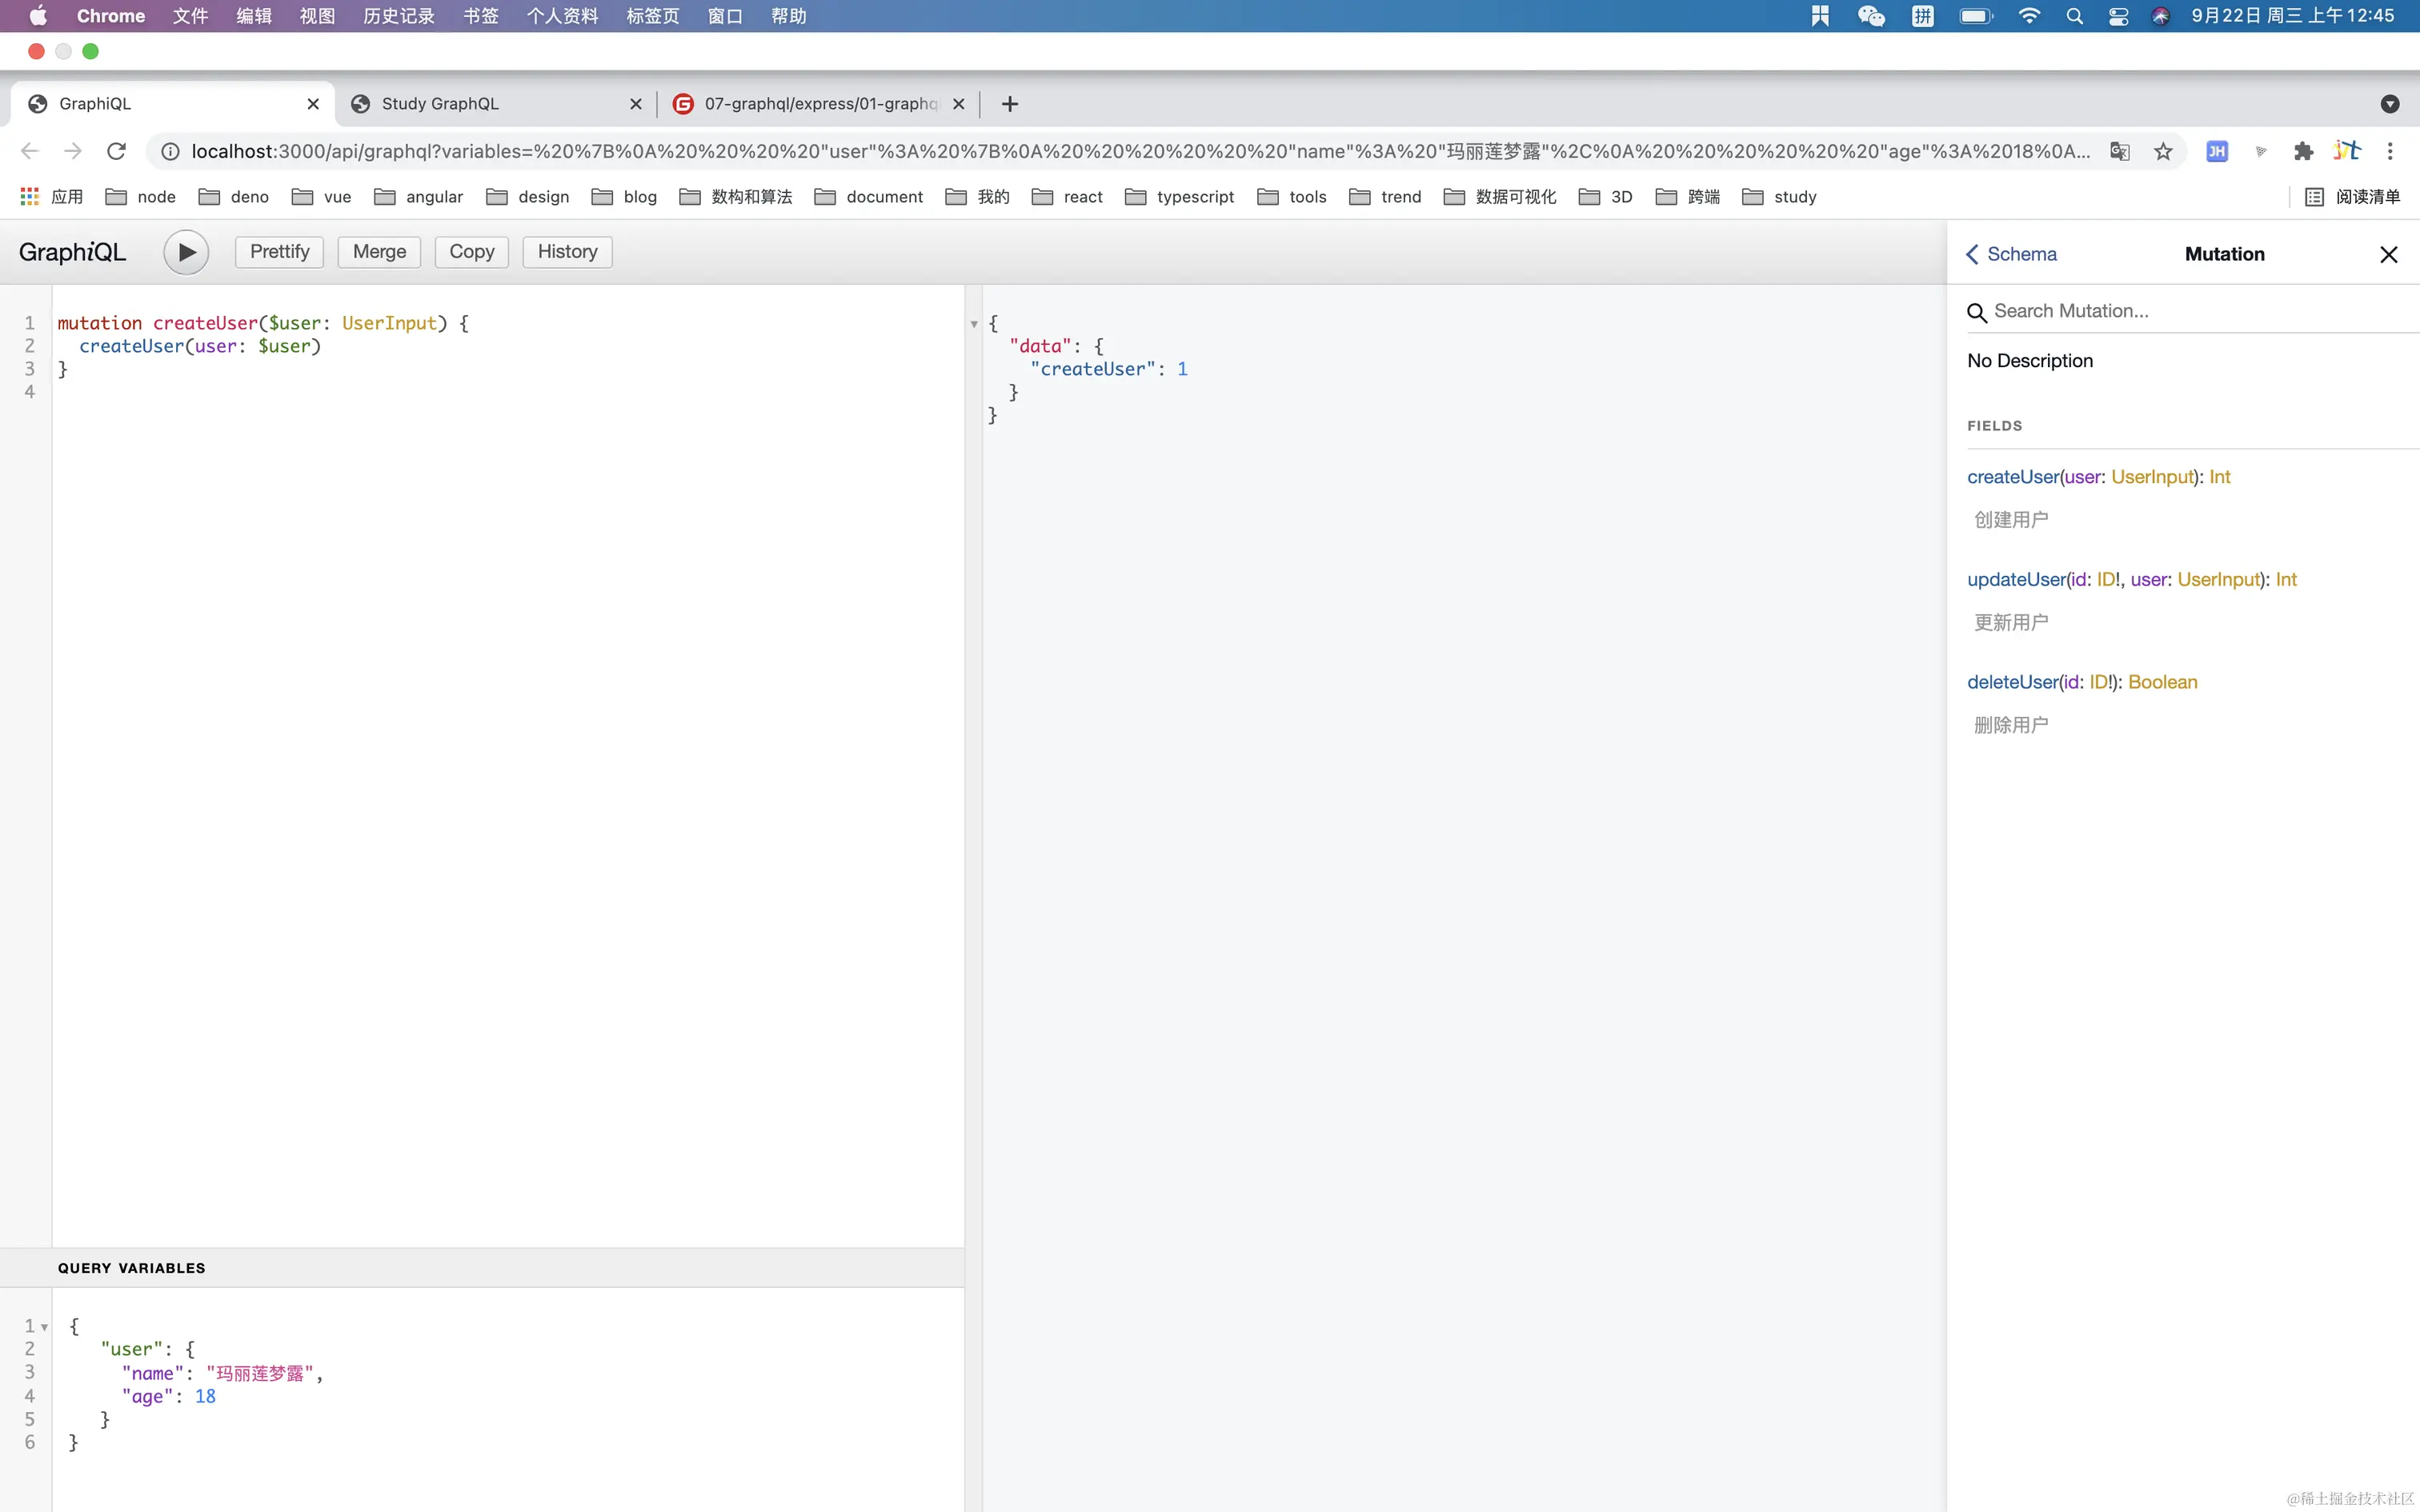Viewport: 2420px width, 1512px height.
Task: Run the GraphQL query with play button
Action: coord(186,252)
